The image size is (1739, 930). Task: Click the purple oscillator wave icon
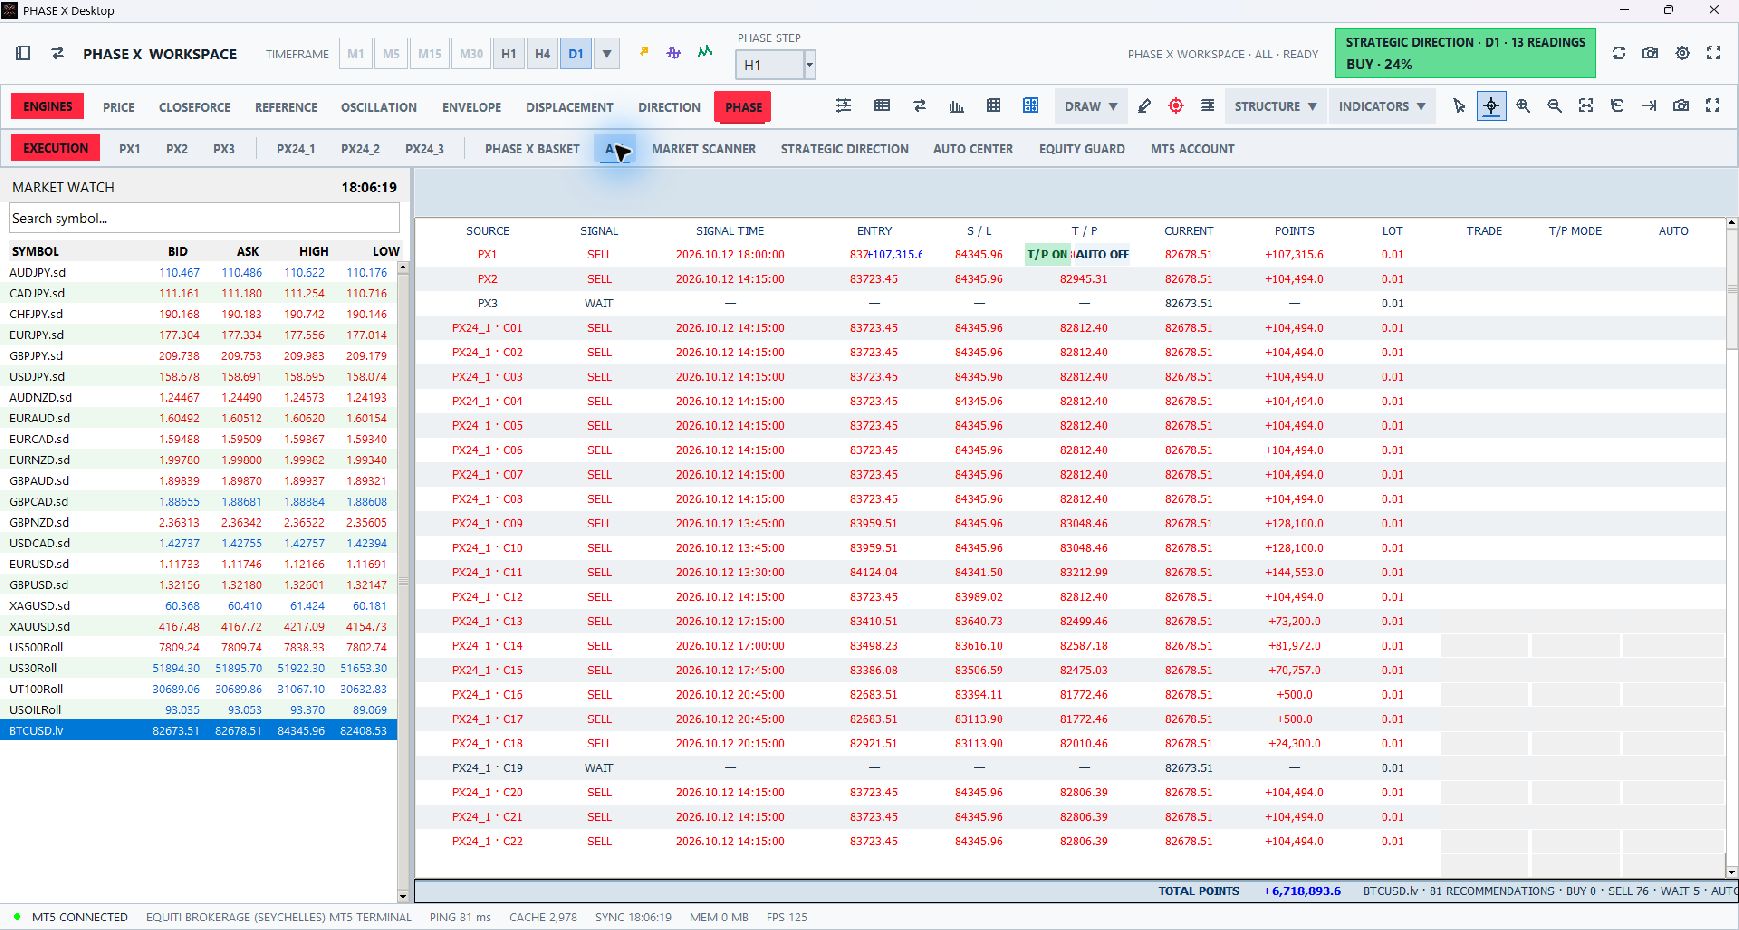coord(674,52)
